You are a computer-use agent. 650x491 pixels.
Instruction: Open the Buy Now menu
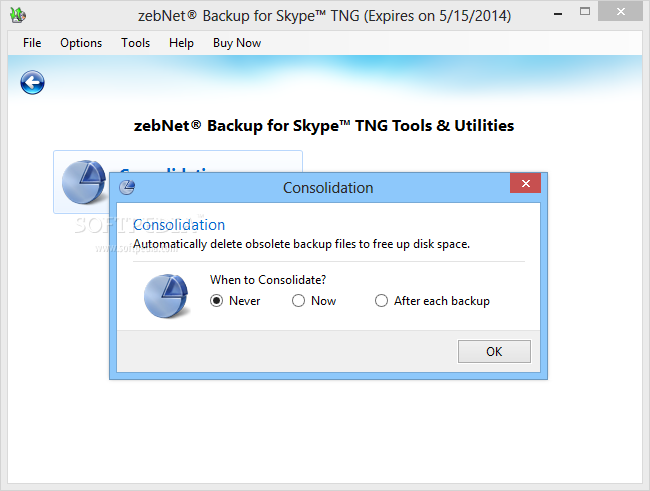[x=237, y=43]
